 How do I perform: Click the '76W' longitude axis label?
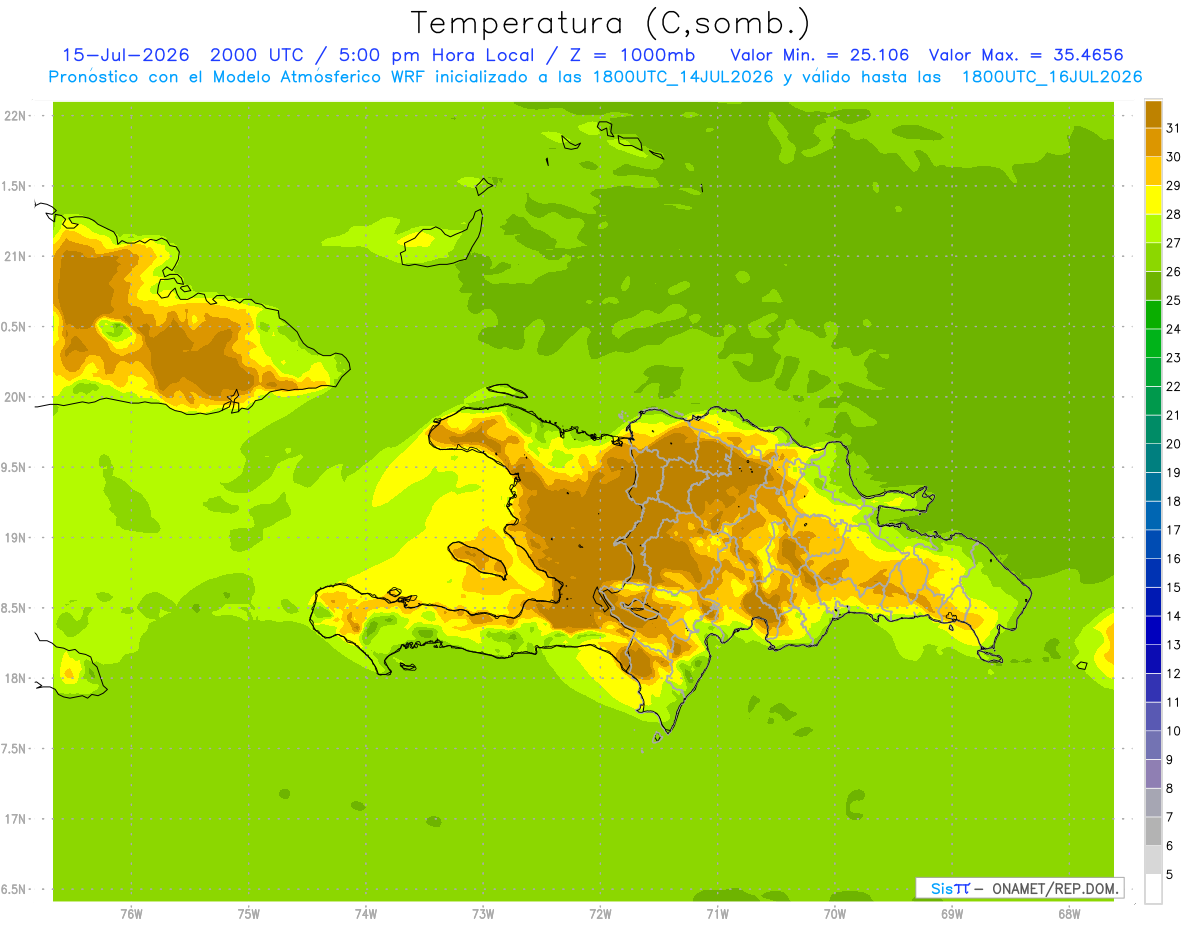131,914
